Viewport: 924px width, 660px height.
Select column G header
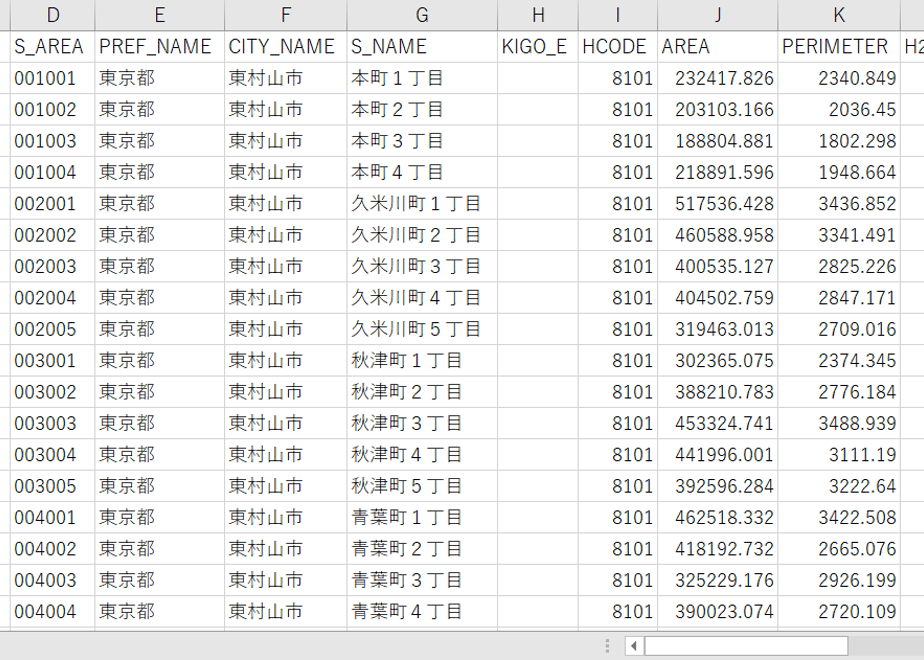click(422, 15)
